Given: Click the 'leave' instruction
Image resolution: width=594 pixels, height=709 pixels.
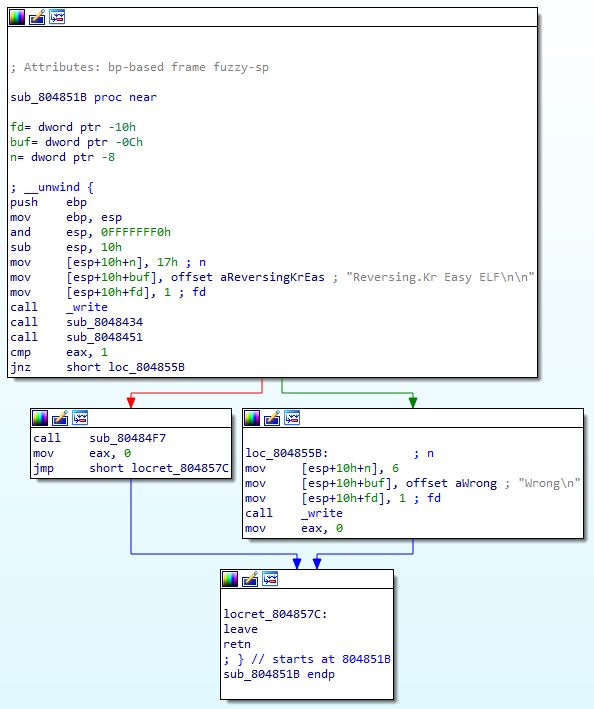Looking at the screenshot, I should [x=240, y=629].
